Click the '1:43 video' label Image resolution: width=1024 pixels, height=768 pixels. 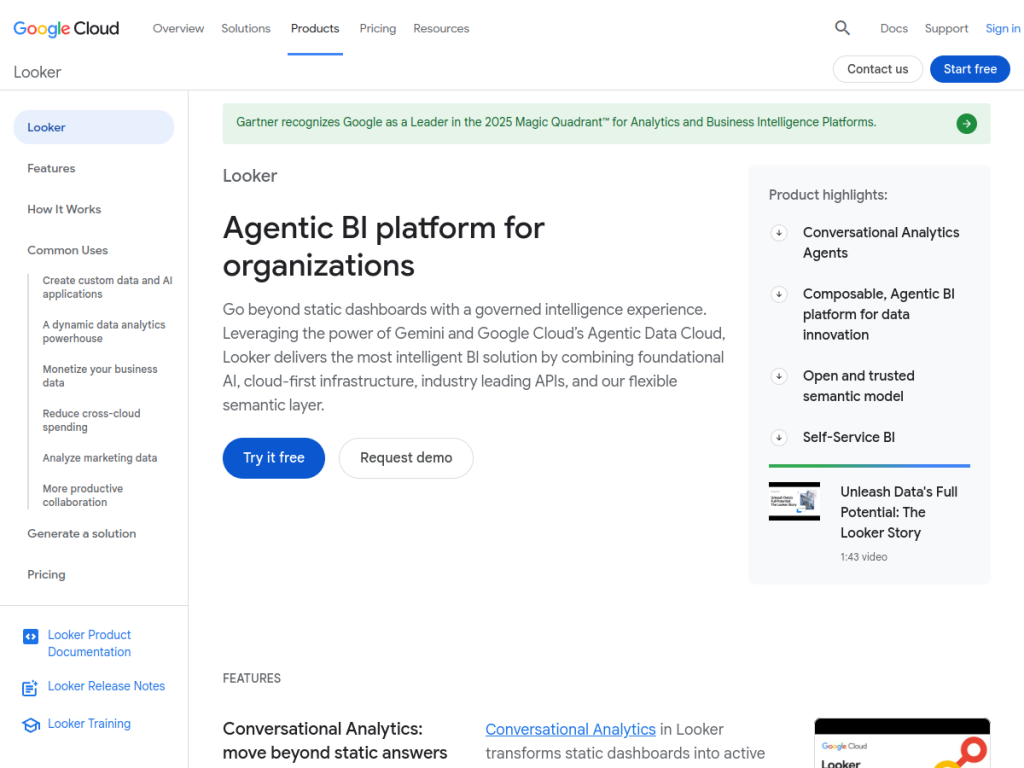pyautogui.click(x=863, y=557)
